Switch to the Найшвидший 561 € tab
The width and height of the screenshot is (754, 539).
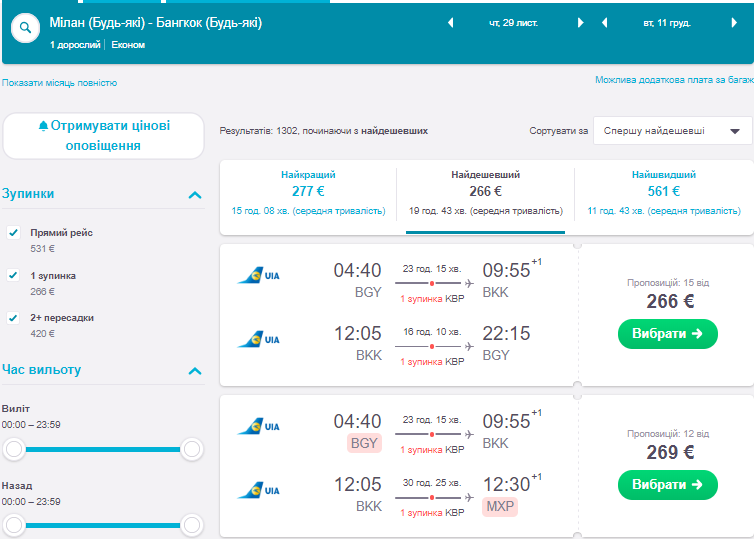coord(664,191)
